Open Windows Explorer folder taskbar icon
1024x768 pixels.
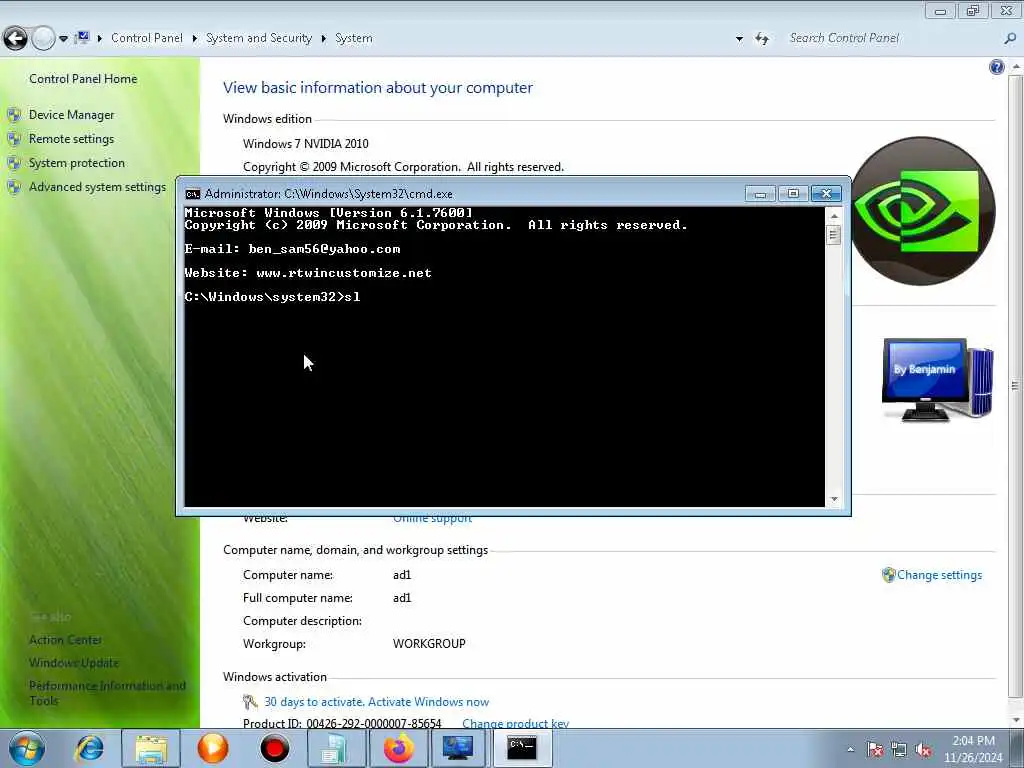click(x=152, y=748)
